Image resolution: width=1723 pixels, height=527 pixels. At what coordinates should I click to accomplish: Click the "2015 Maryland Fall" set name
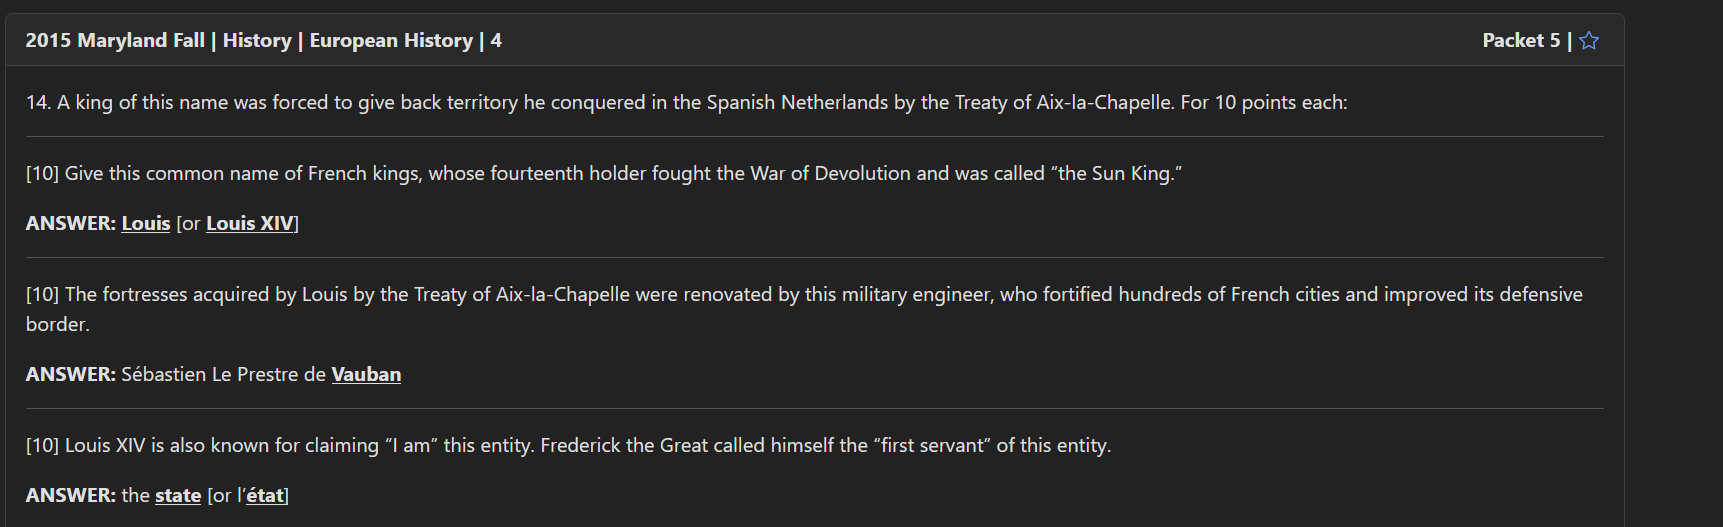115,41
